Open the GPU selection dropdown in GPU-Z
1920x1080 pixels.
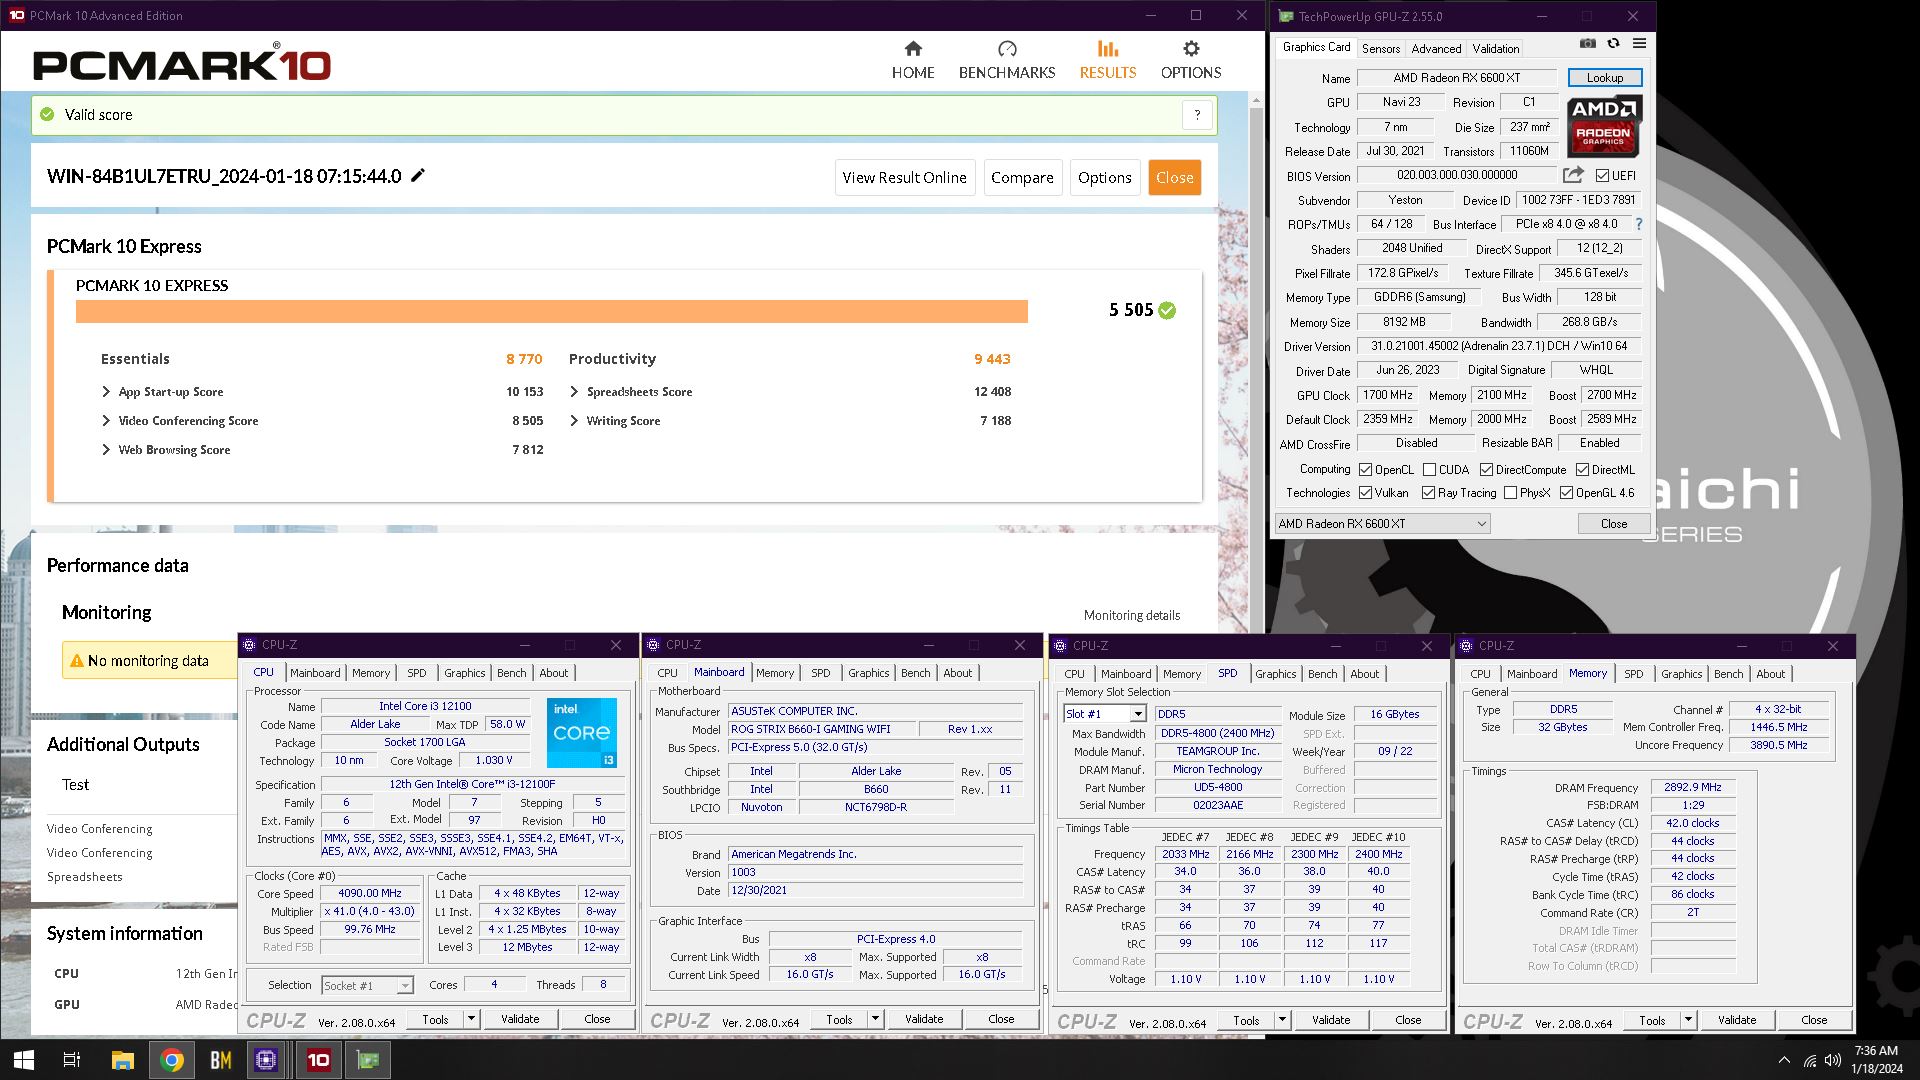pos(1382,523)
